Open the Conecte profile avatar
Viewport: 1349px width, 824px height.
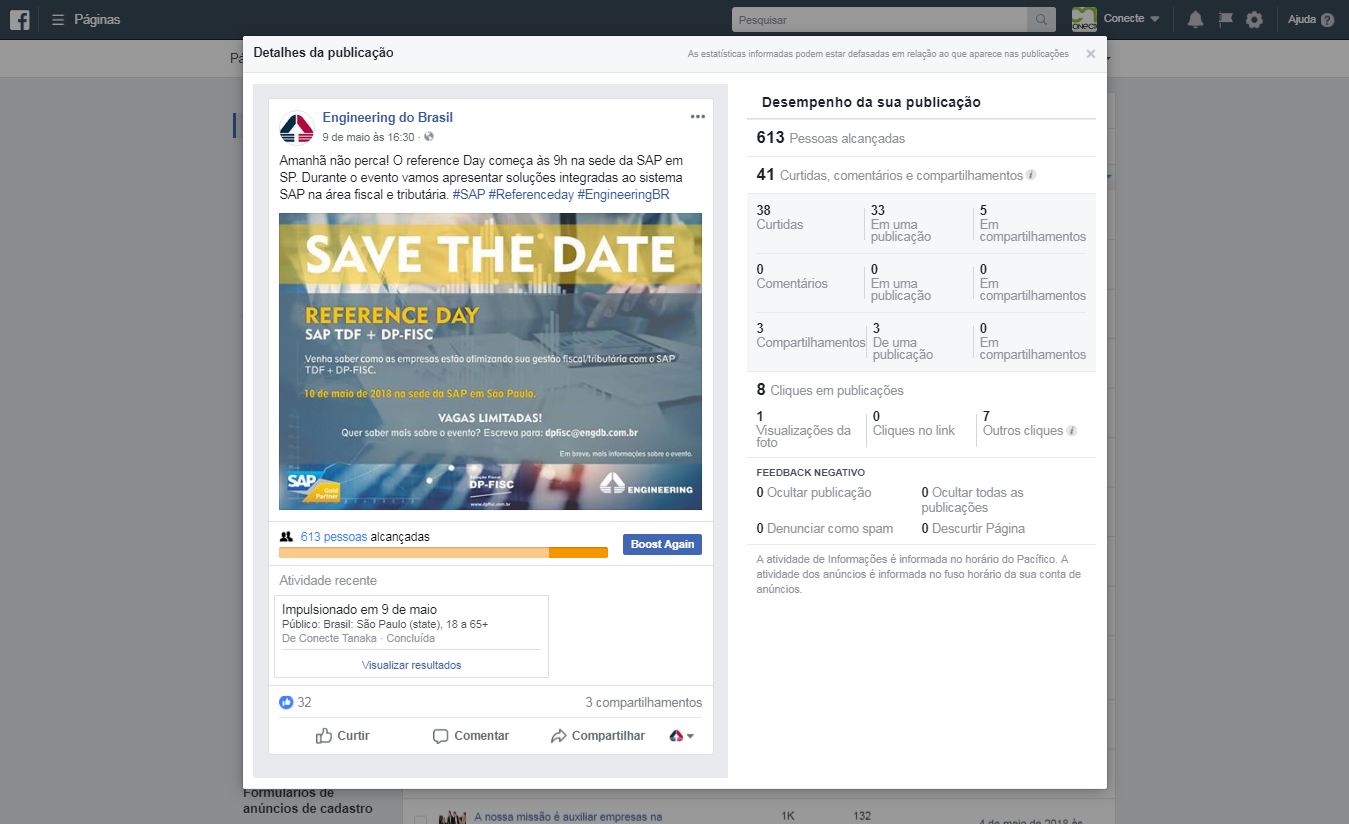(x=1084, y=19)
